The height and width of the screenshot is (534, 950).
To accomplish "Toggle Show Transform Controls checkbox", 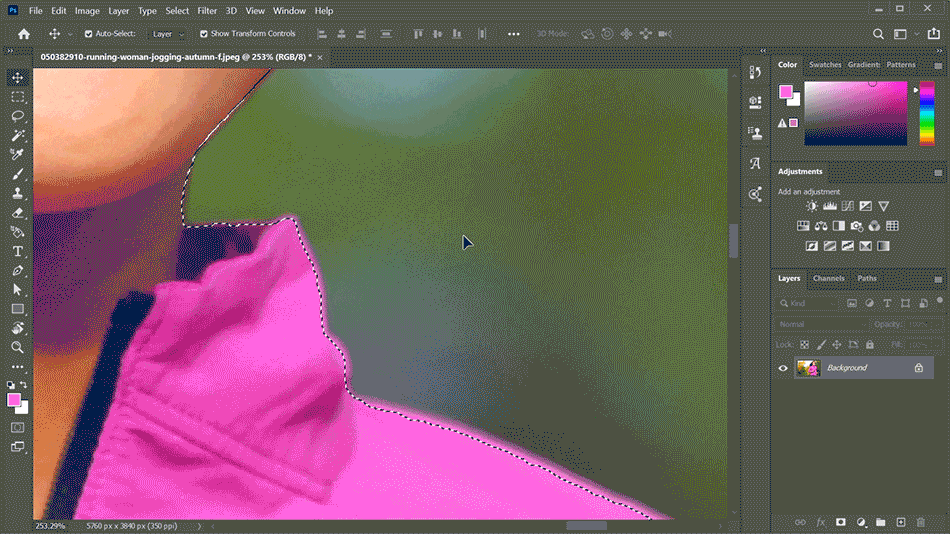I will click(204, 34).
